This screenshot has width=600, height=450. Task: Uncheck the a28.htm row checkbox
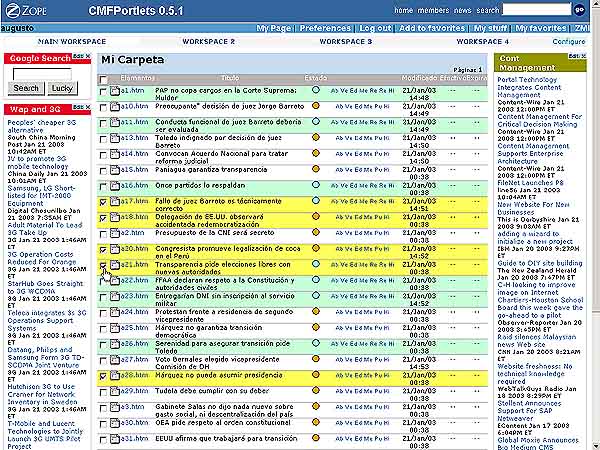103,377
